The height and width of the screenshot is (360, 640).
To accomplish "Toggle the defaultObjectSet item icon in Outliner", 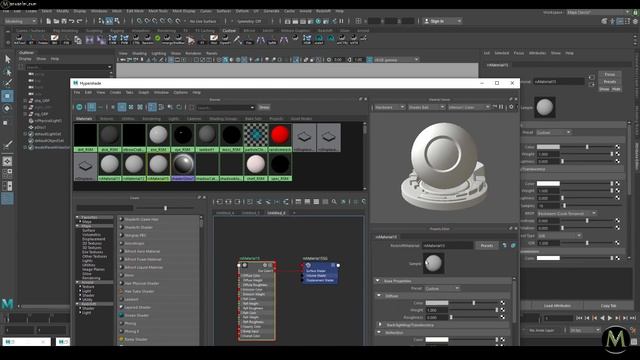I will point(31,140).
